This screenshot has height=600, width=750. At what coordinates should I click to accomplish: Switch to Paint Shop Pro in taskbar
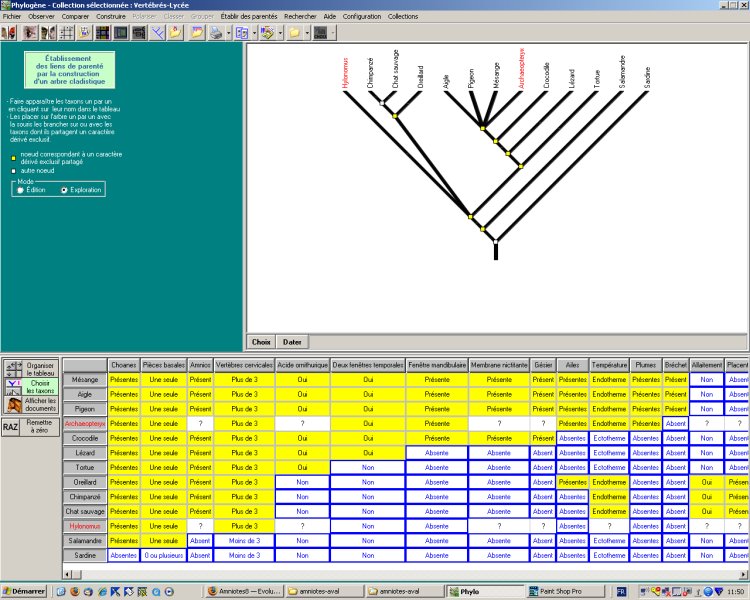560,591
